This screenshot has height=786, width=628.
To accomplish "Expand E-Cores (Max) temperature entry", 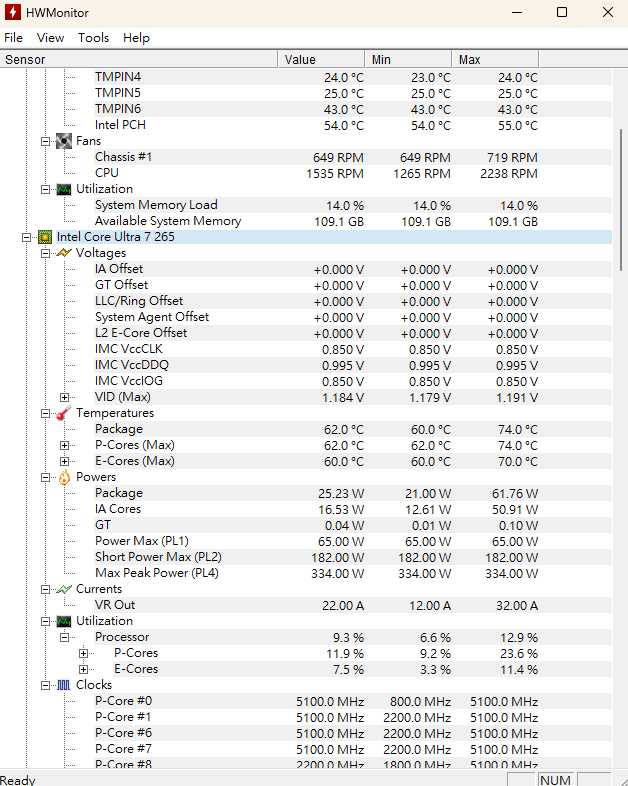I will (64, 461).
